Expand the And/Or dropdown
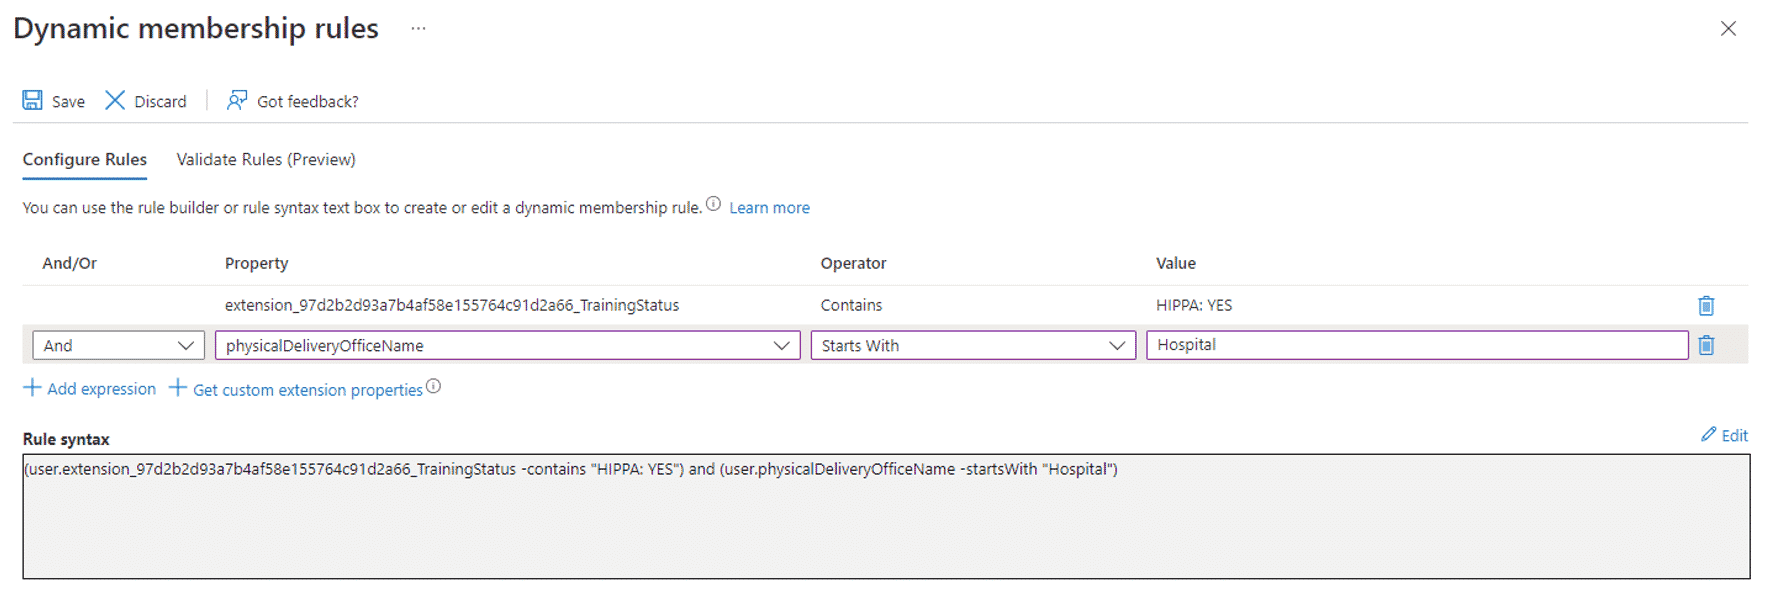This screenshot has height=606, width=1772. click(118, 345)
